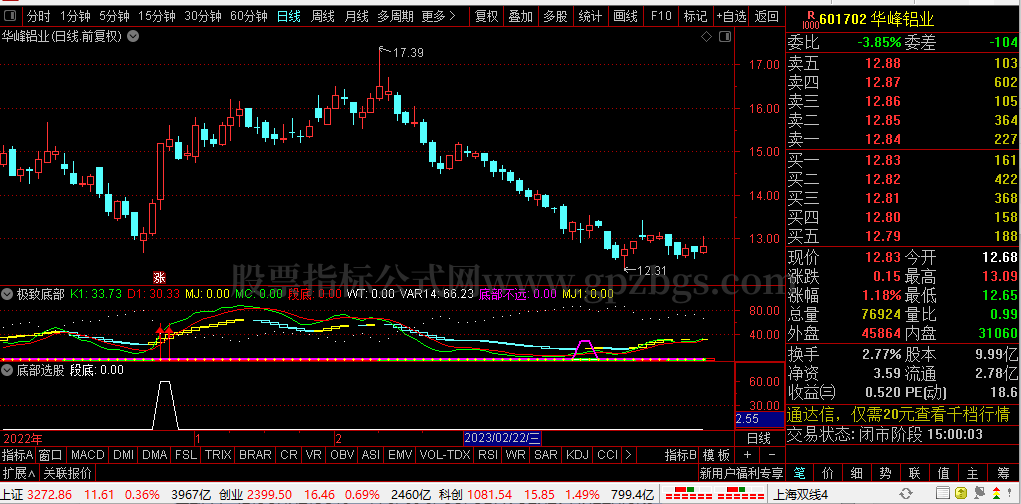Click the first red-green market breadth indicator
This screenshot has width=1021, height=504.
[687, 493]
